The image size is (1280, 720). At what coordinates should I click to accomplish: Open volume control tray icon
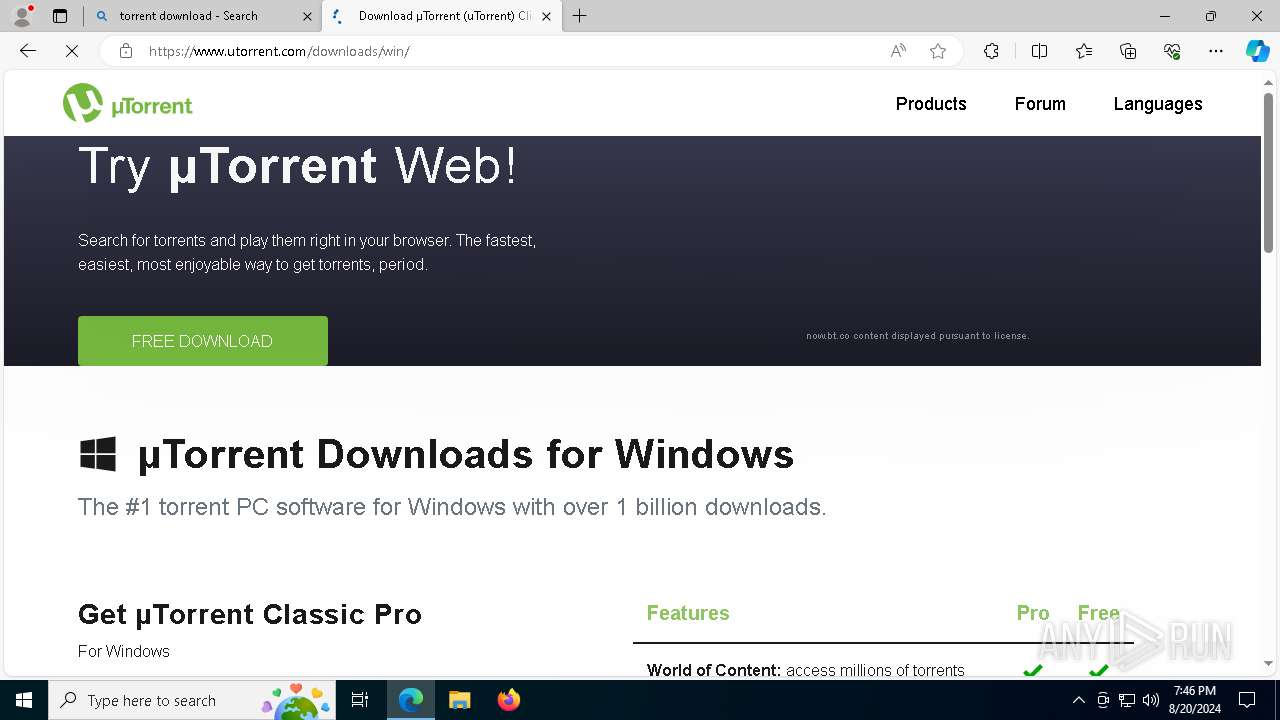point(1151,700)
